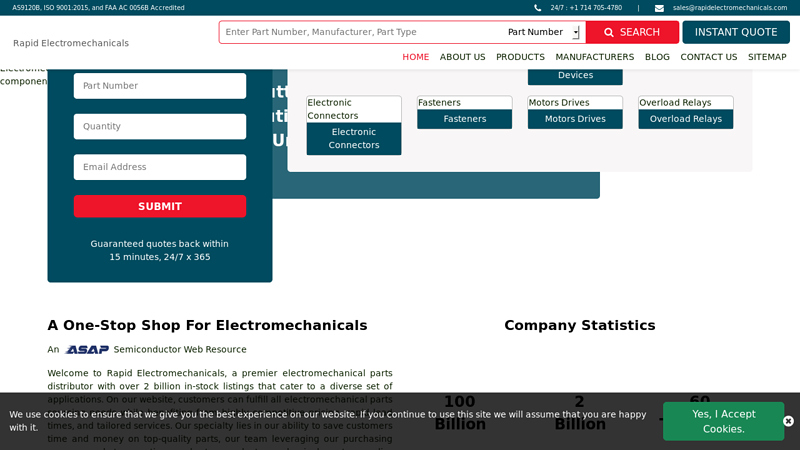The height and width of the screenshot is (450, 800).
Task: Focus the Part Number field in quote form
Action: 160,86
